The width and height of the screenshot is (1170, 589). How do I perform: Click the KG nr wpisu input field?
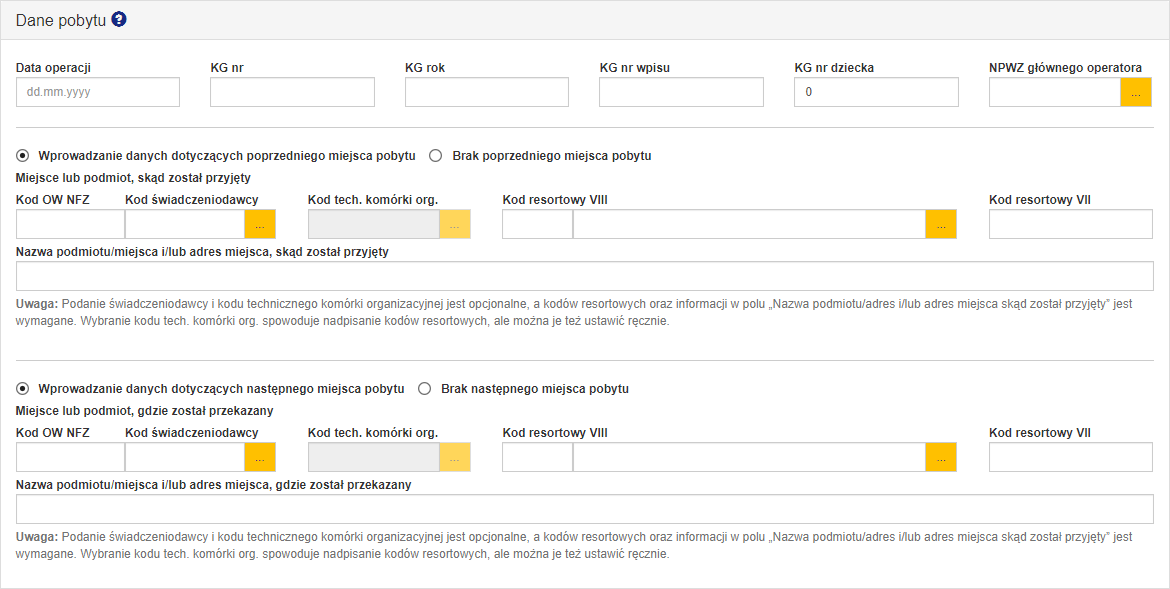(x=681, y=92)
